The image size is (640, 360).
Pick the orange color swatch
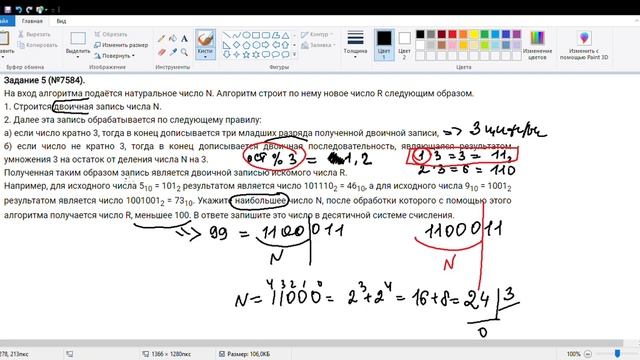coord(463,35)
